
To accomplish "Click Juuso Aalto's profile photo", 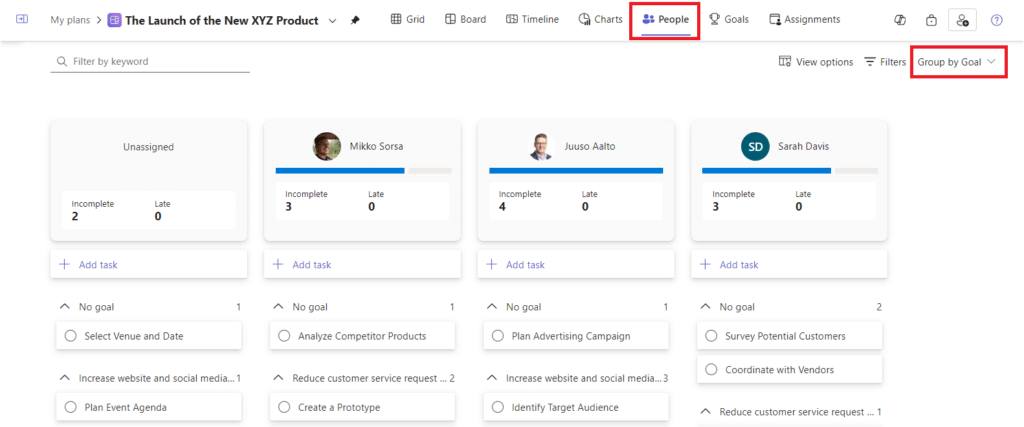I will tap(541, 147).
